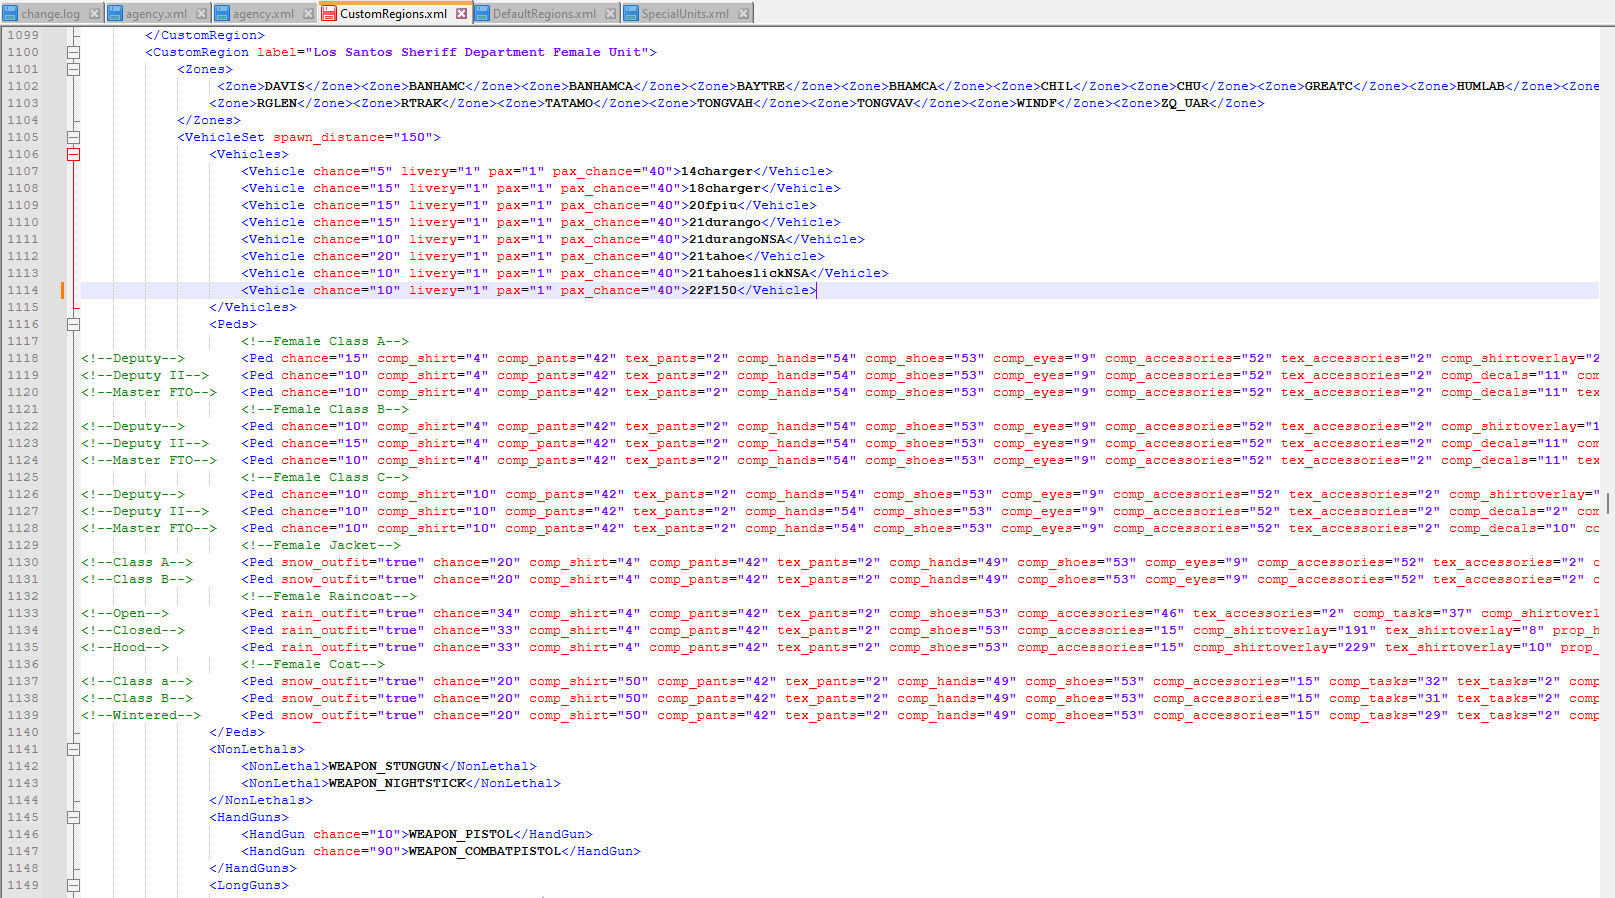This screenshot has height=898, width=1615.
Task: Collapse the Zones fold at line 1101
Action: coord(73,69)
